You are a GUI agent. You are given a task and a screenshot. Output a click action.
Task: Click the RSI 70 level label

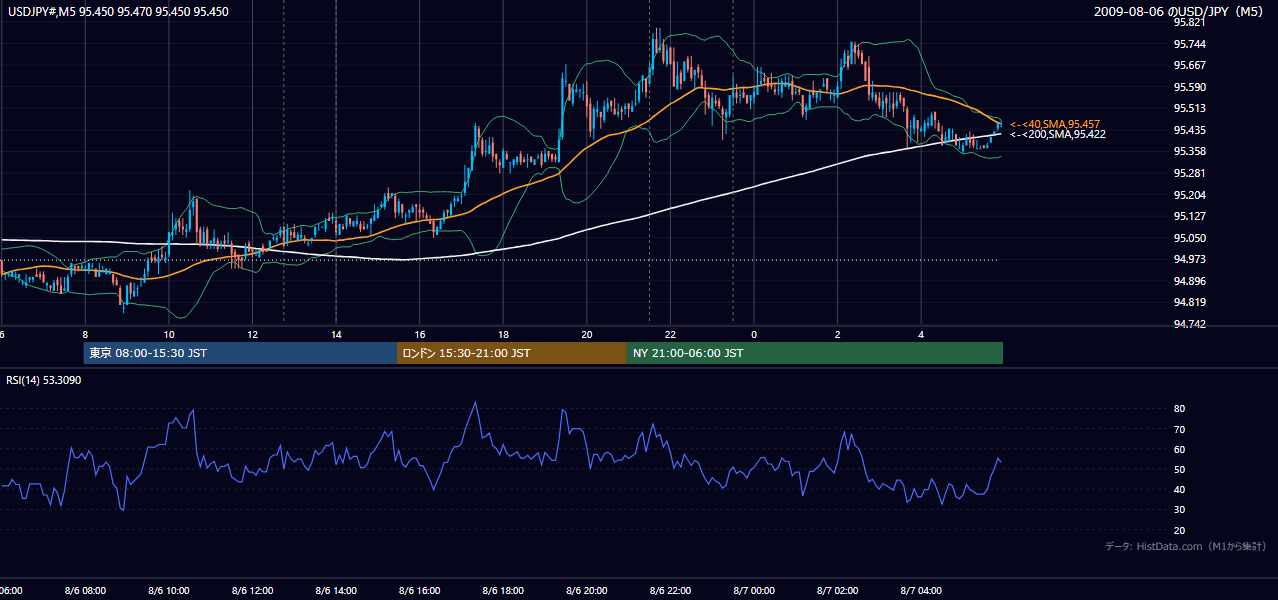[1179, 429]
